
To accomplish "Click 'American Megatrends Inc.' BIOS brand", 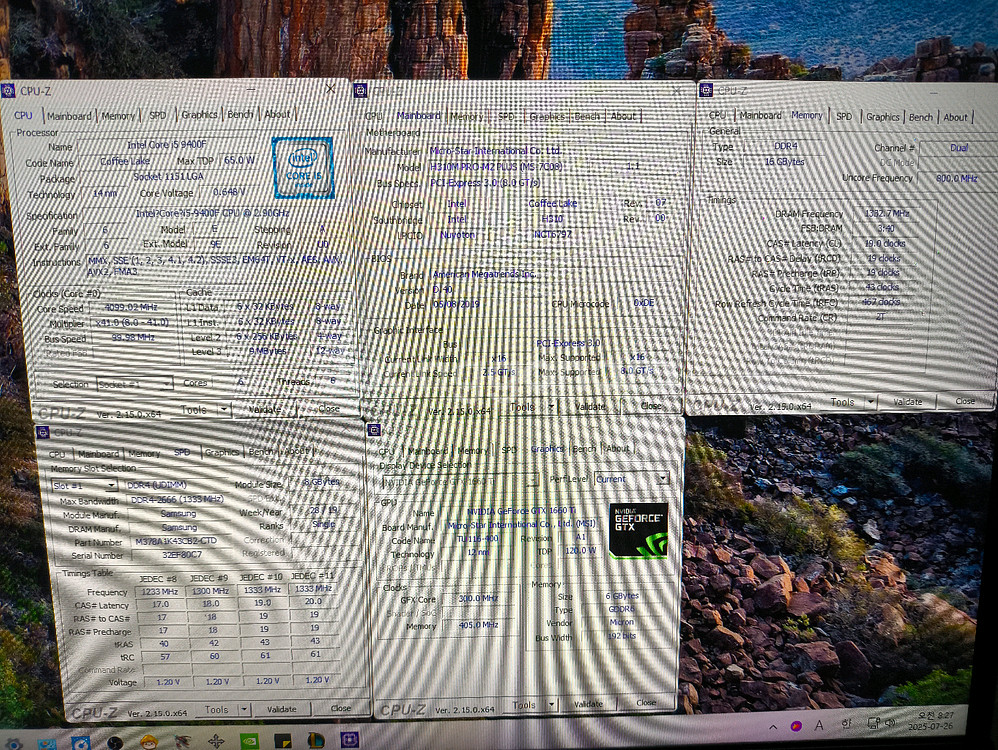I will [x=484, y=274].
